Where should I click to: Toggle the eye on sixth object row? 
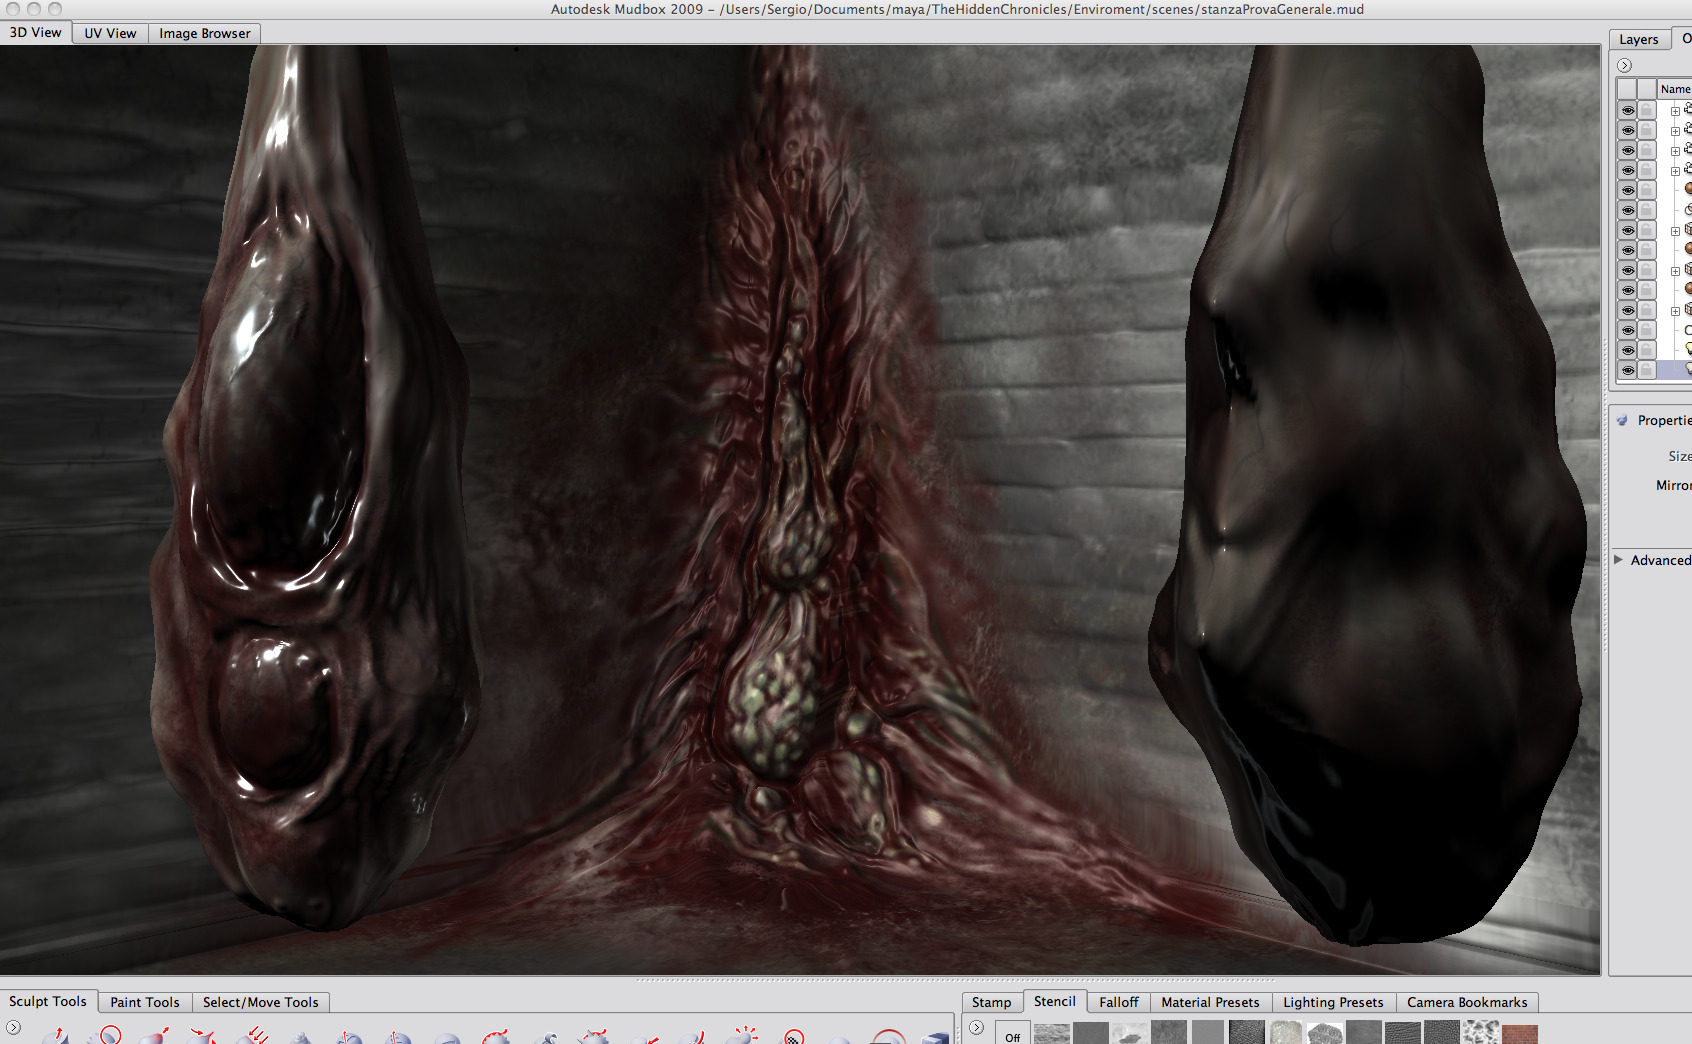point(1628,210)
